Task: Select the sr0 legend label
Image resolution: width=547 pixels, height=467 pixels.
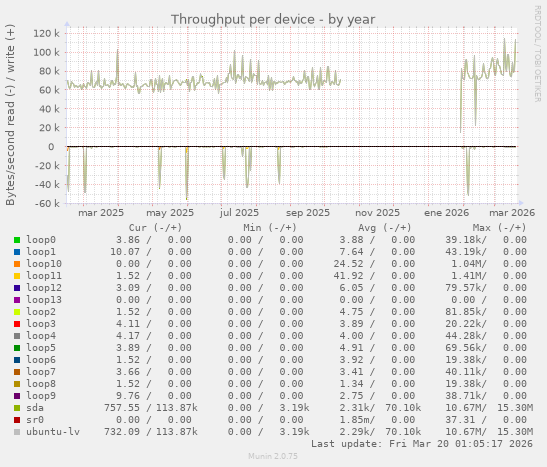Action: click(35, 420)
